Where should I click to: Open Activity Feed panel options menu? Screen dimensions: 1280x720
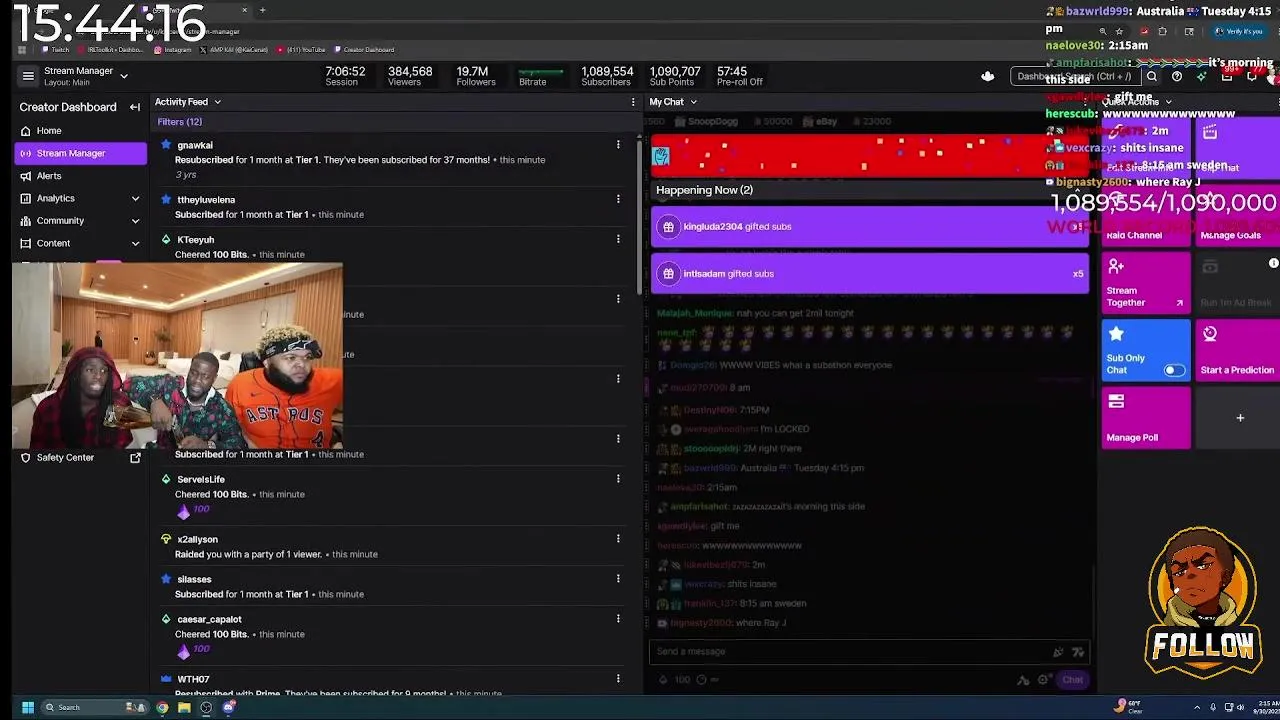pos(632,102)
